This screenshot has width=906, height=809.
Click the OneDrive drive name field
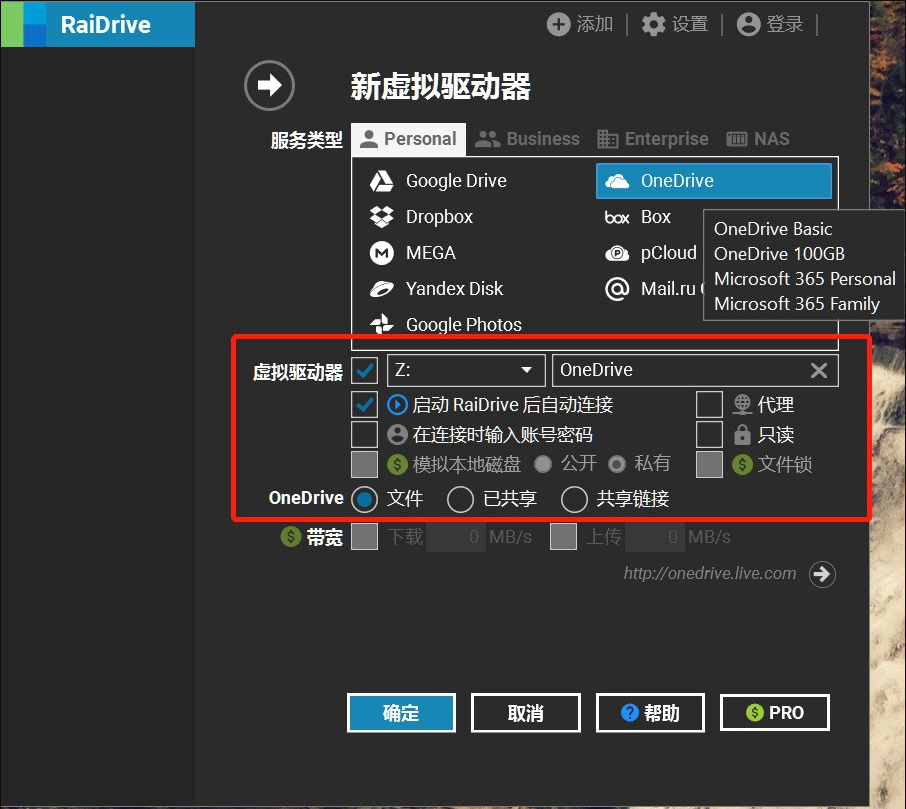tap(695, 370)
